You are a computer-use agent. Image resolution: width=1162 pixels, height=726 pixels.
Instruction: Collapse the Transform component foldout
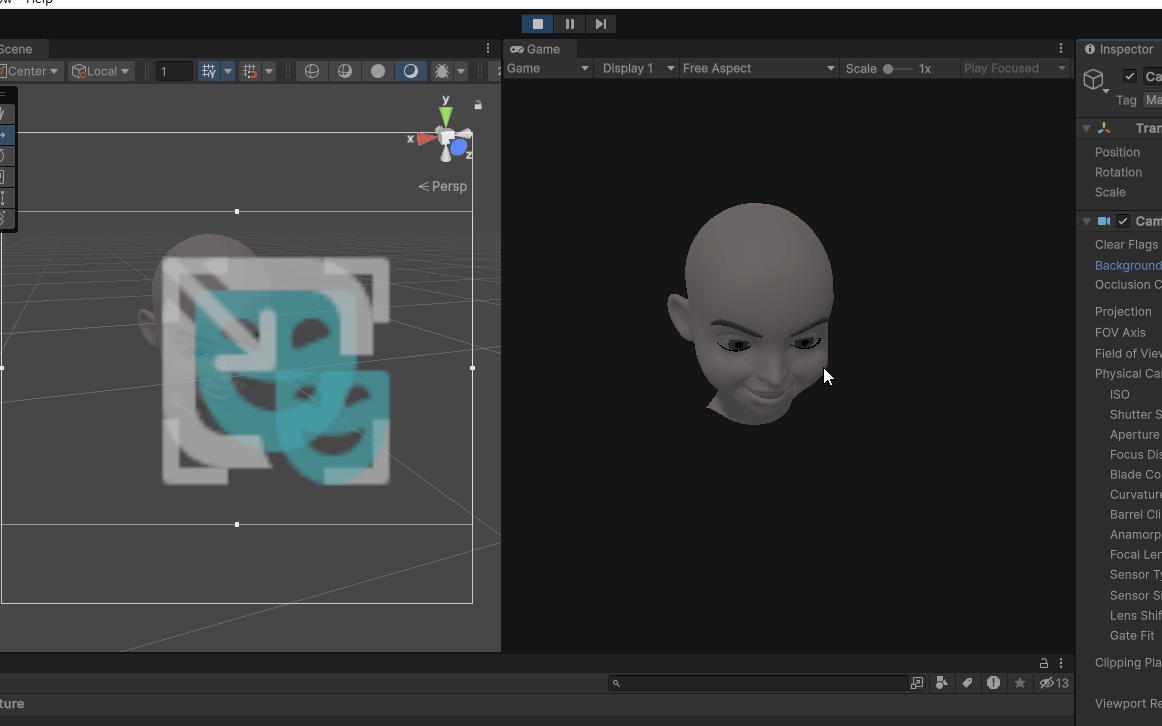[x=1086, y=128]
